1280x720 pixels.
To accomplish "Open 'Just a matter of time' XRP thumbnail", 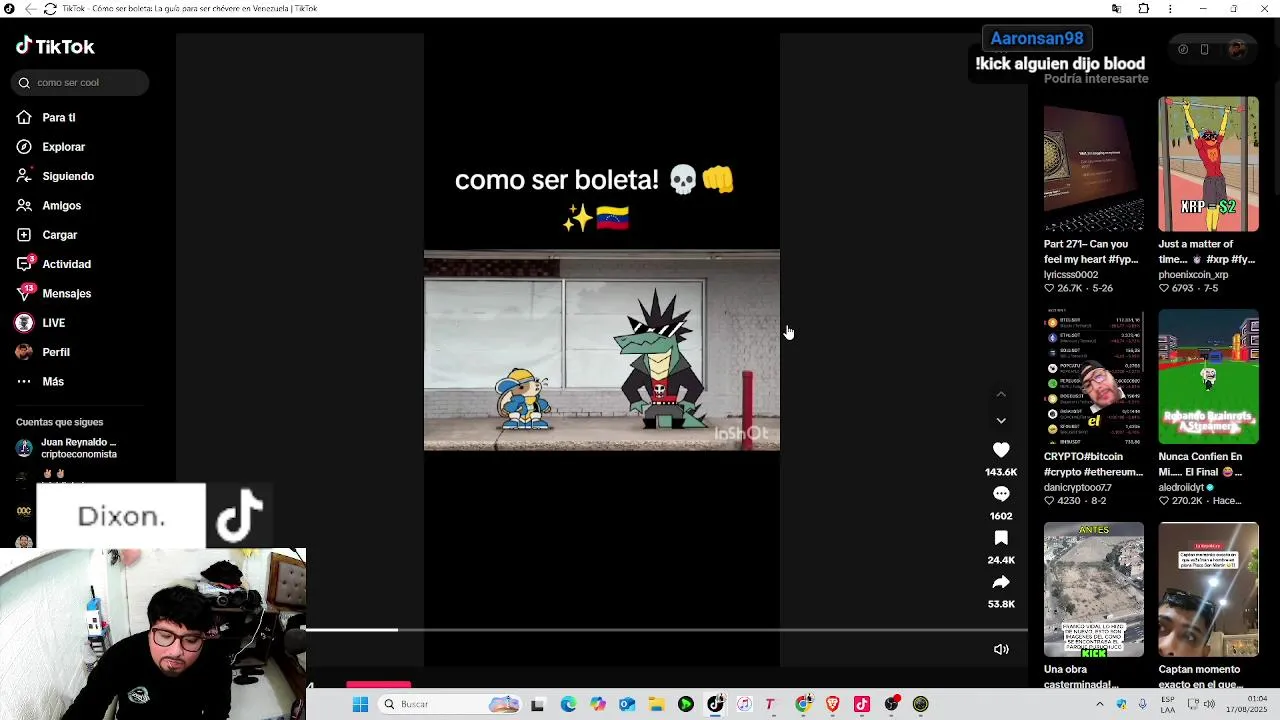I will (1208, 164).
